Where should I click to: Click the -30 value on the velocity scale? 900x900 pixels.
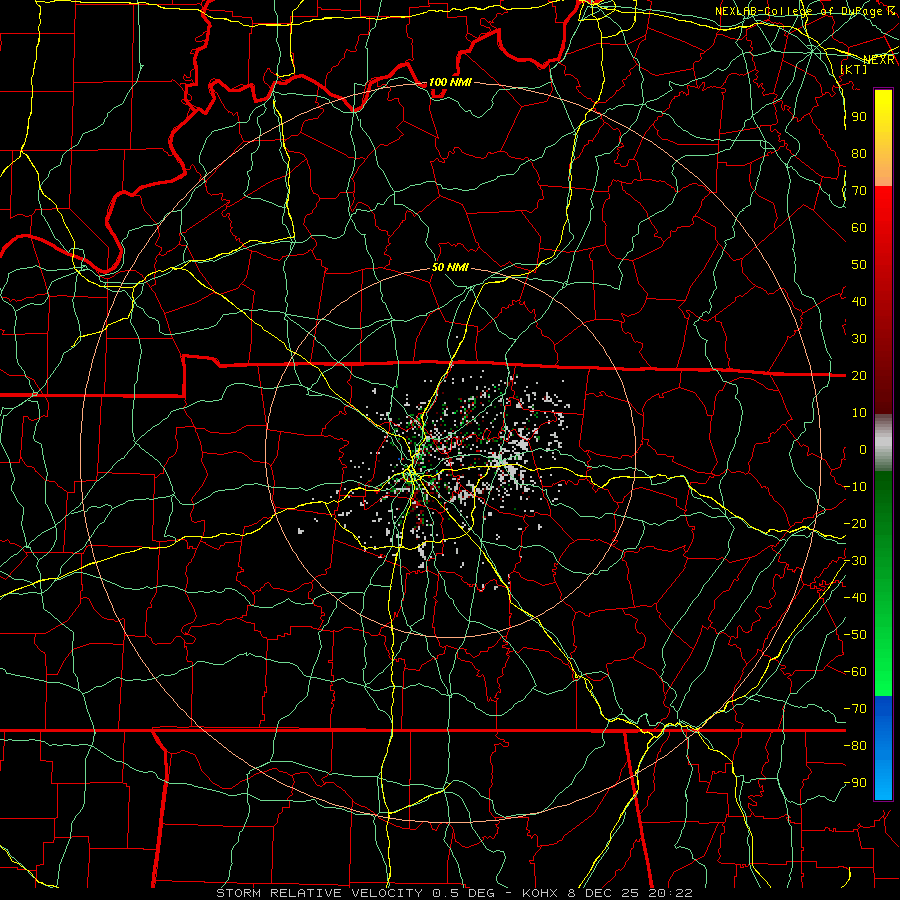[855, 561]
